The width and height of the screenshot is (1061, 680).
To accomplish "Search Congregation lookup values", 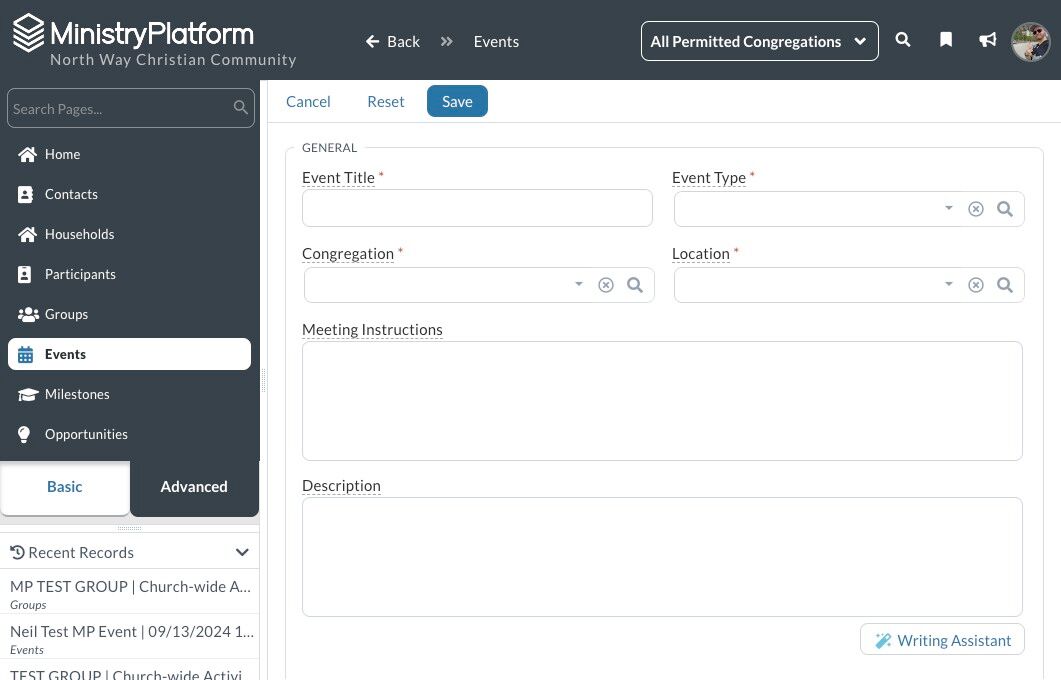I will [635, 285].
